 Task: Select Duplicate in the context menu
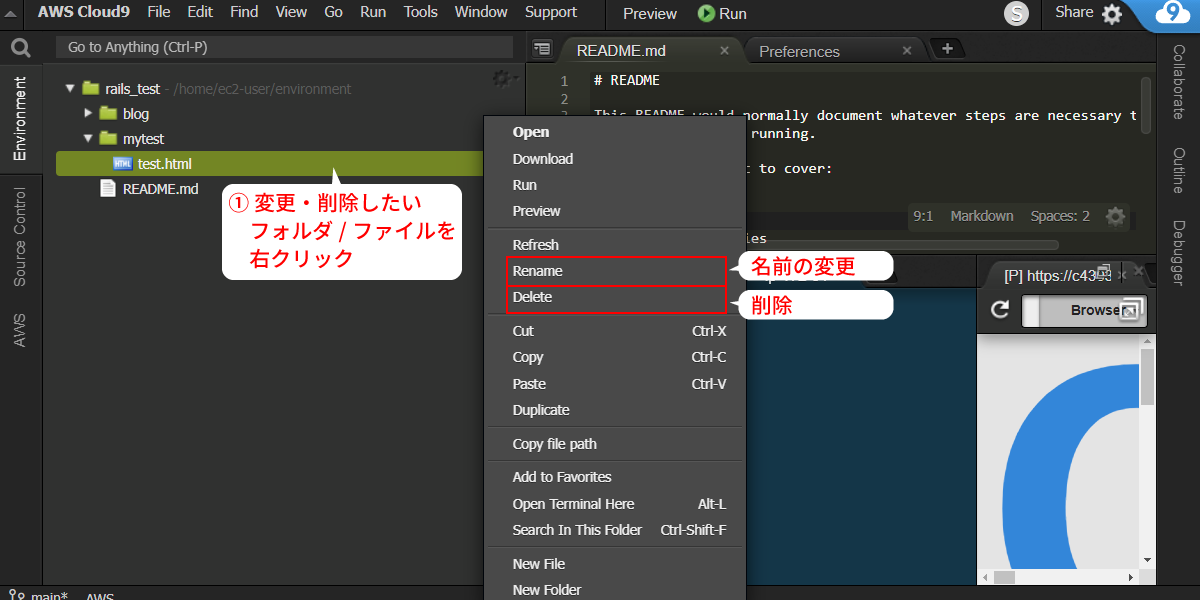tap(615, 410)
